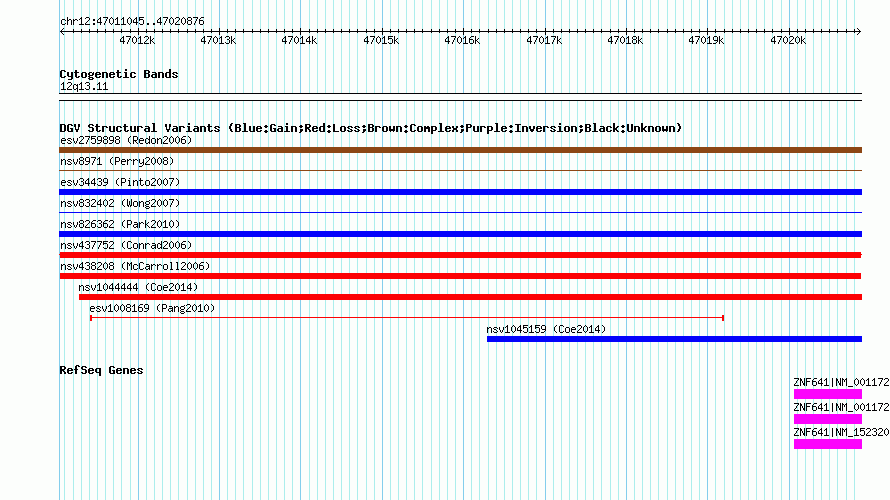Click the second magenta ZNF641 gene bar
Image resolution: width=890 pixels, height=500 pixels.
coord(828,419)
